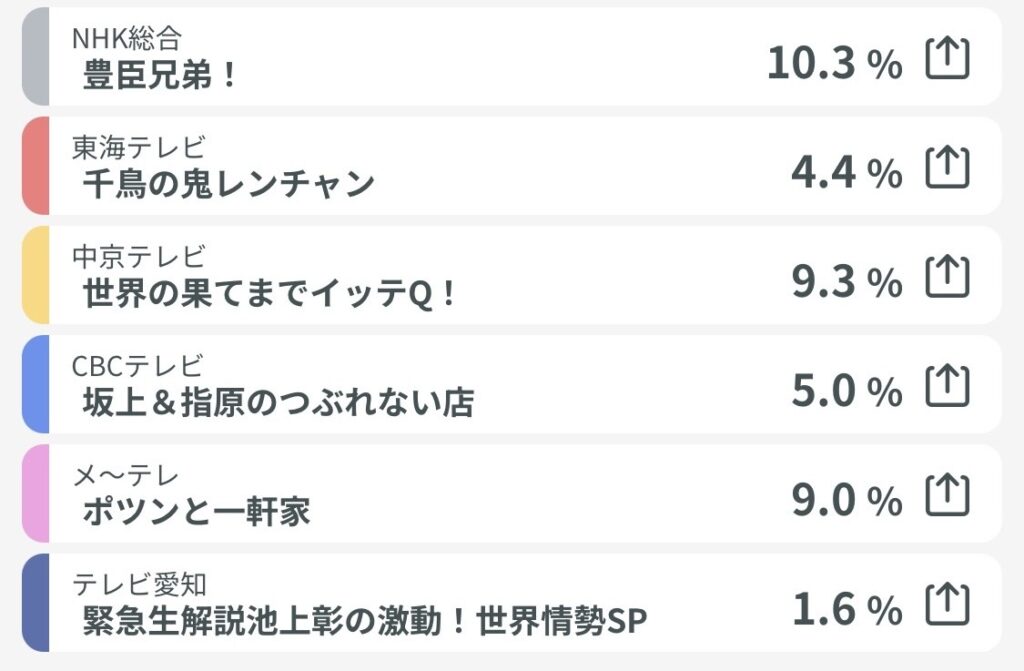1024x671 pixels.
Task: Click the CBCテレビ channel label
Action: pyautogui.click(x=138, y=366)
